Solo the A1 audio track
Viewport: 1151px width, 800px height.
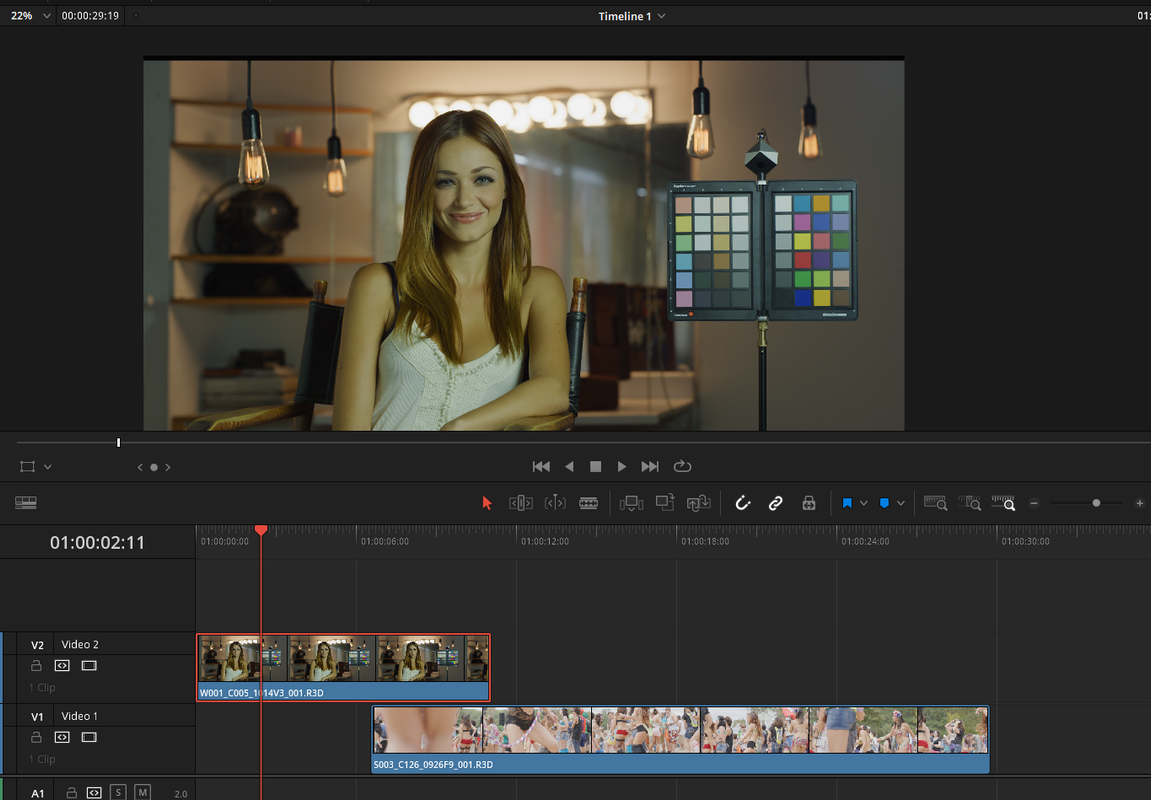(x=118, y=793)
